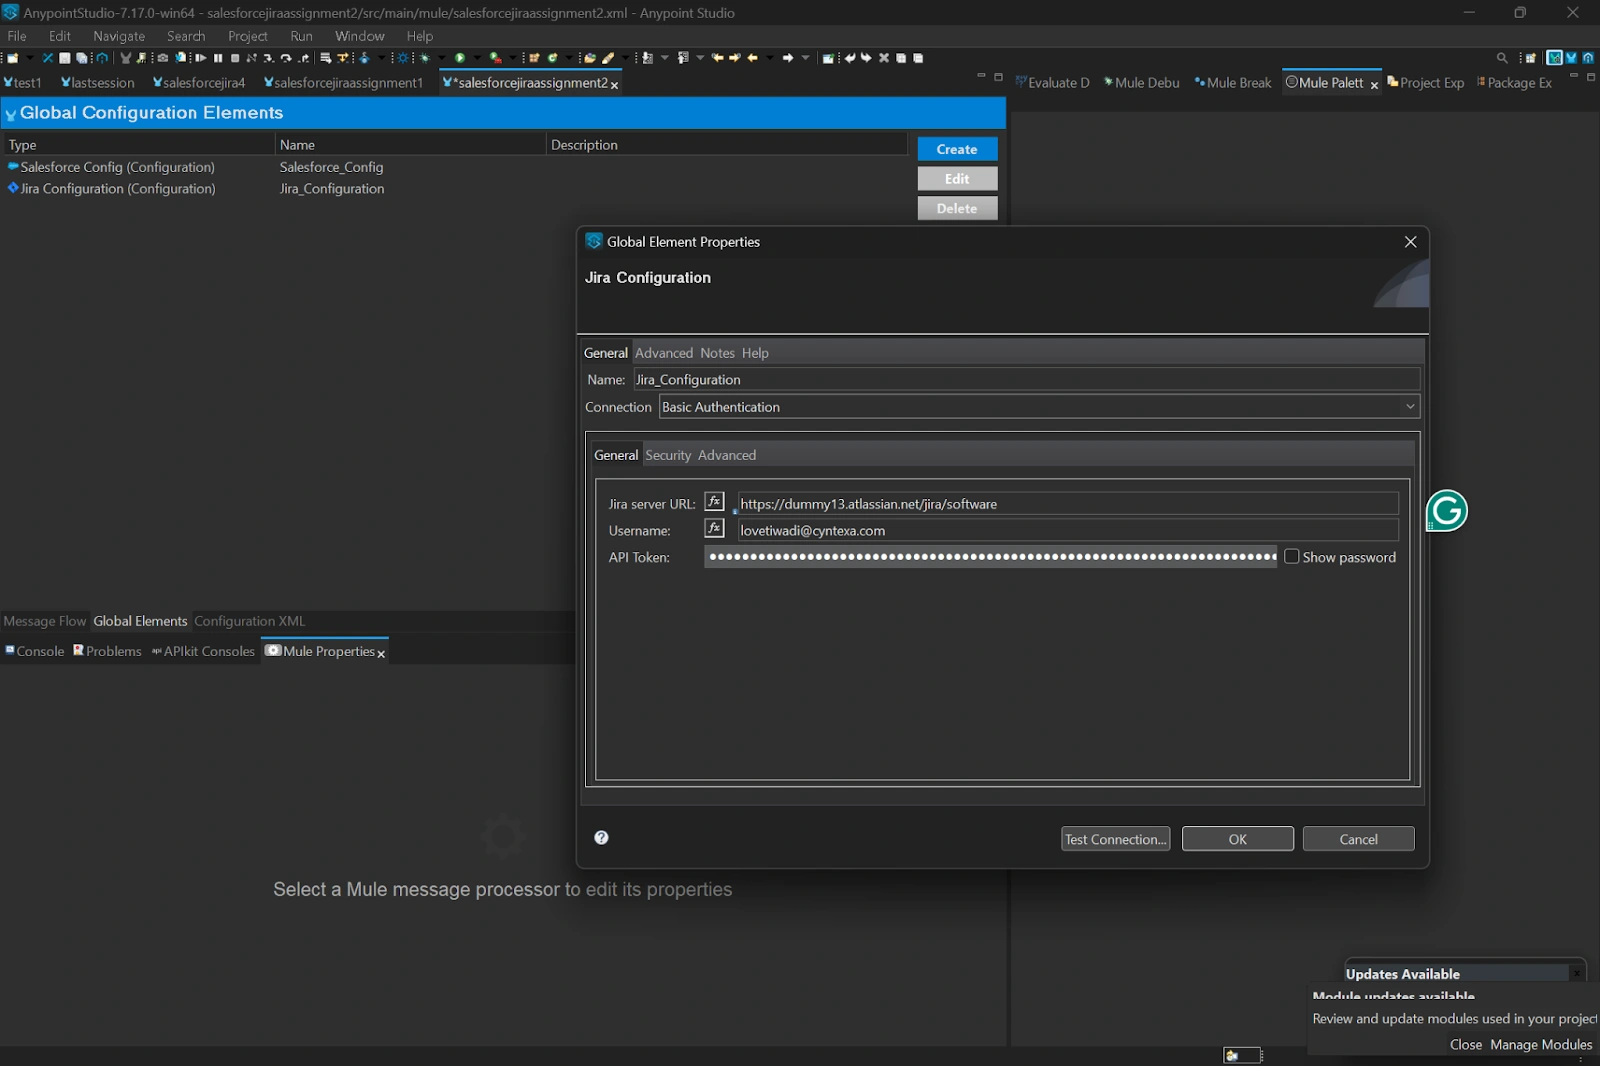Click inside the API Token input field

pyautogui.click(x=990, y=557)
